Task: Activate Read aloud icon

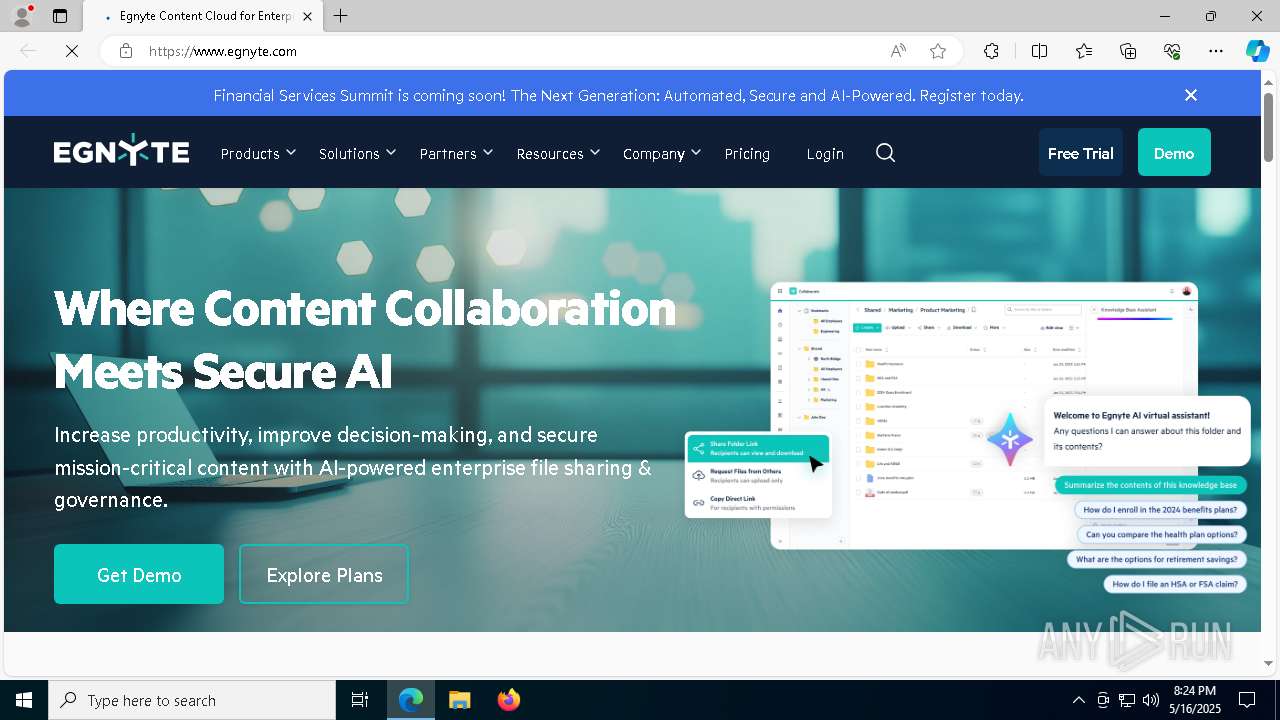Action: [898, 51]
